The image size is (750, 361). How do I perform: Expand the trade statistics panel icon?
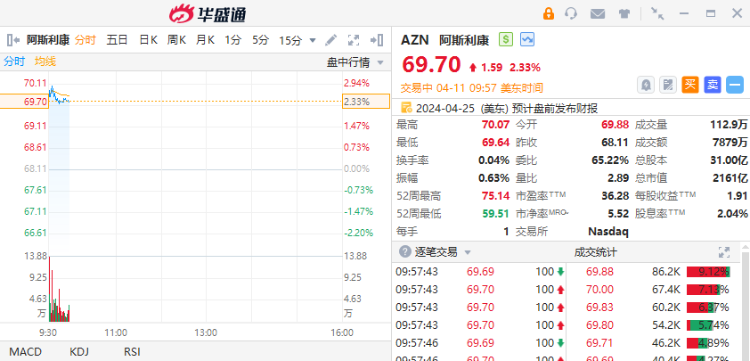(724, 252)
